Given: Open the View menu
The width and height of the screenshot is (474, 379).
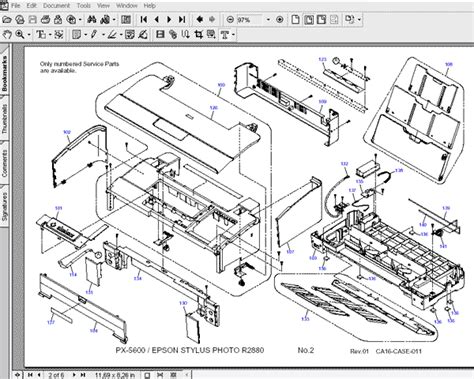Looking at the screenshot, I should 103,6.
